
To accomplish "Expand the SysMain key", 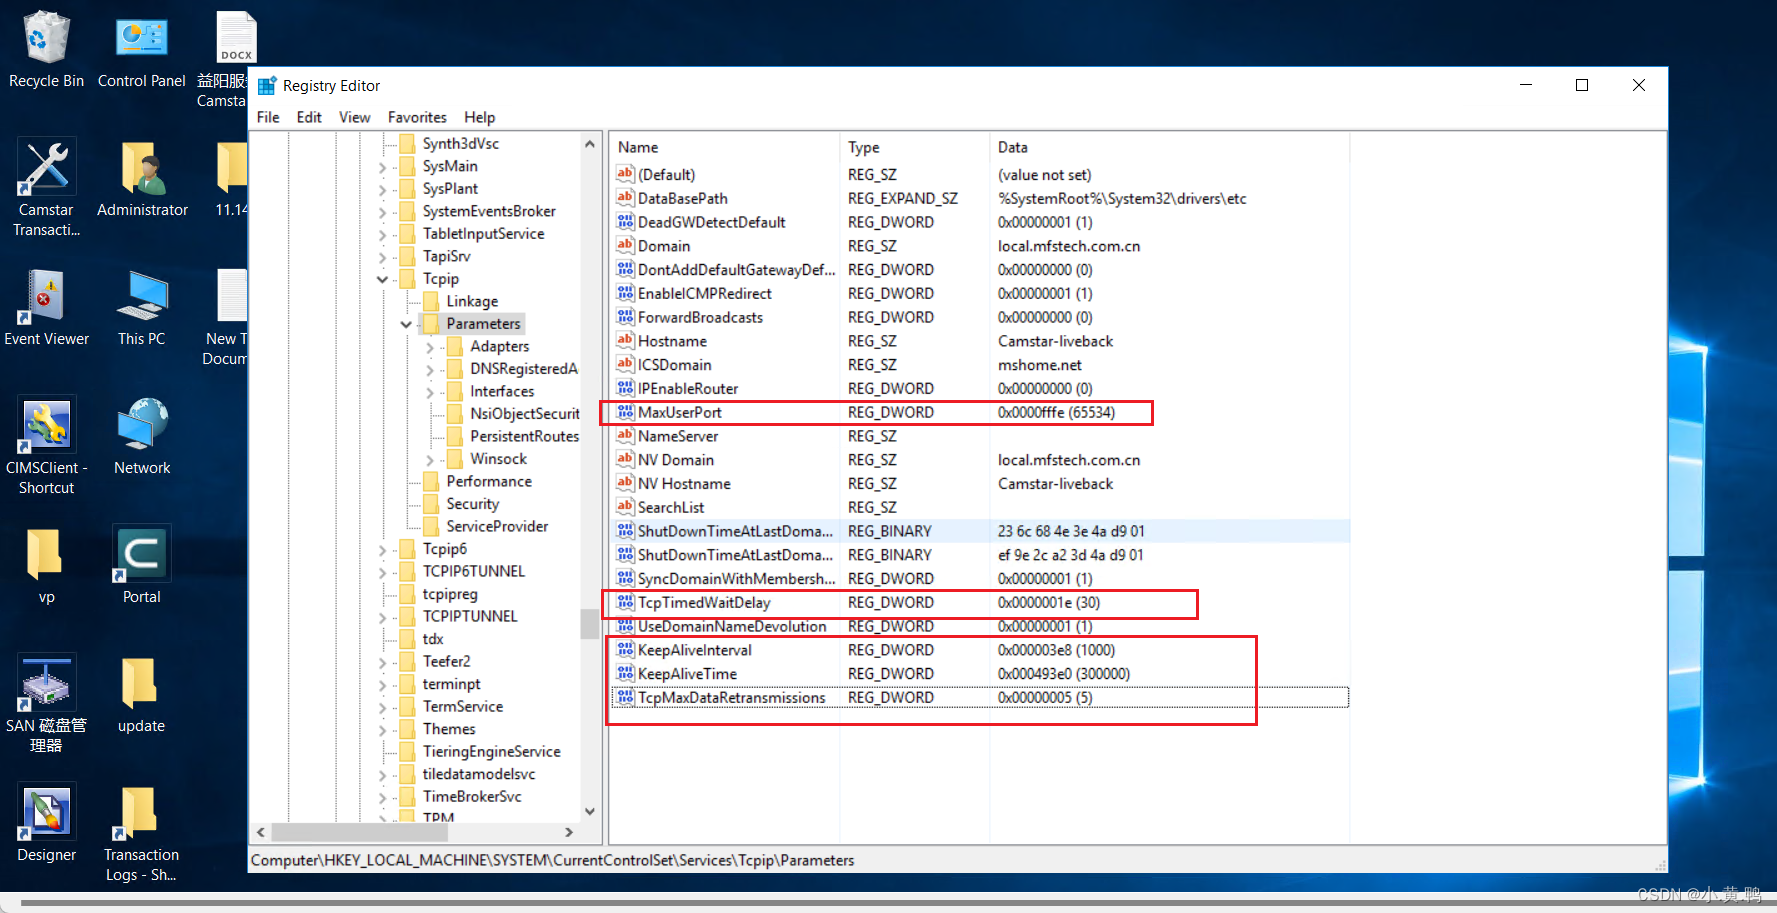I will [382, 167].
